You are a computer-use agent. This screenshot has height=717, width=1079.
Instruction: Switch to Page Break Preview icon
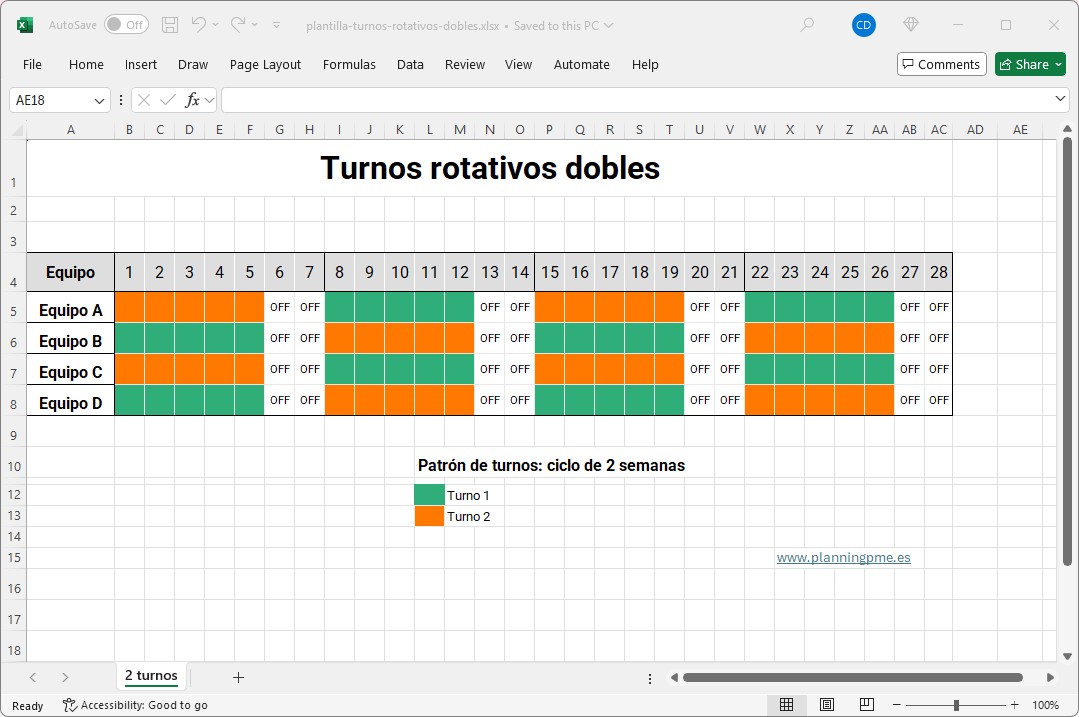pyautogui.click(x=867, y=705)
